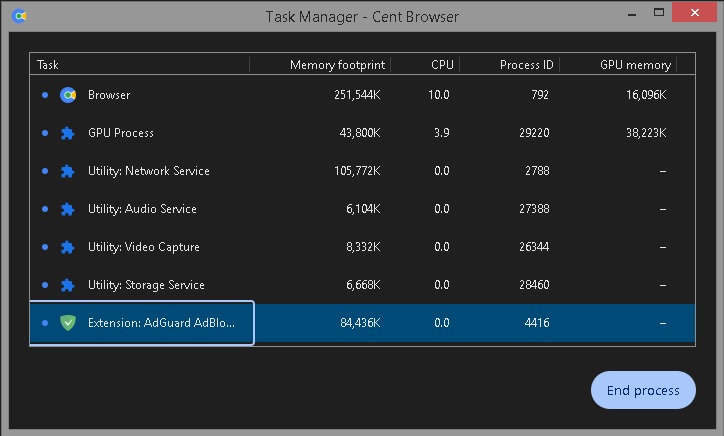Image resolution: width=724 pixels, height=436 pixels.
Task: Click the Cent Browser icon in Browser row
Action: (x=68, y=95)
